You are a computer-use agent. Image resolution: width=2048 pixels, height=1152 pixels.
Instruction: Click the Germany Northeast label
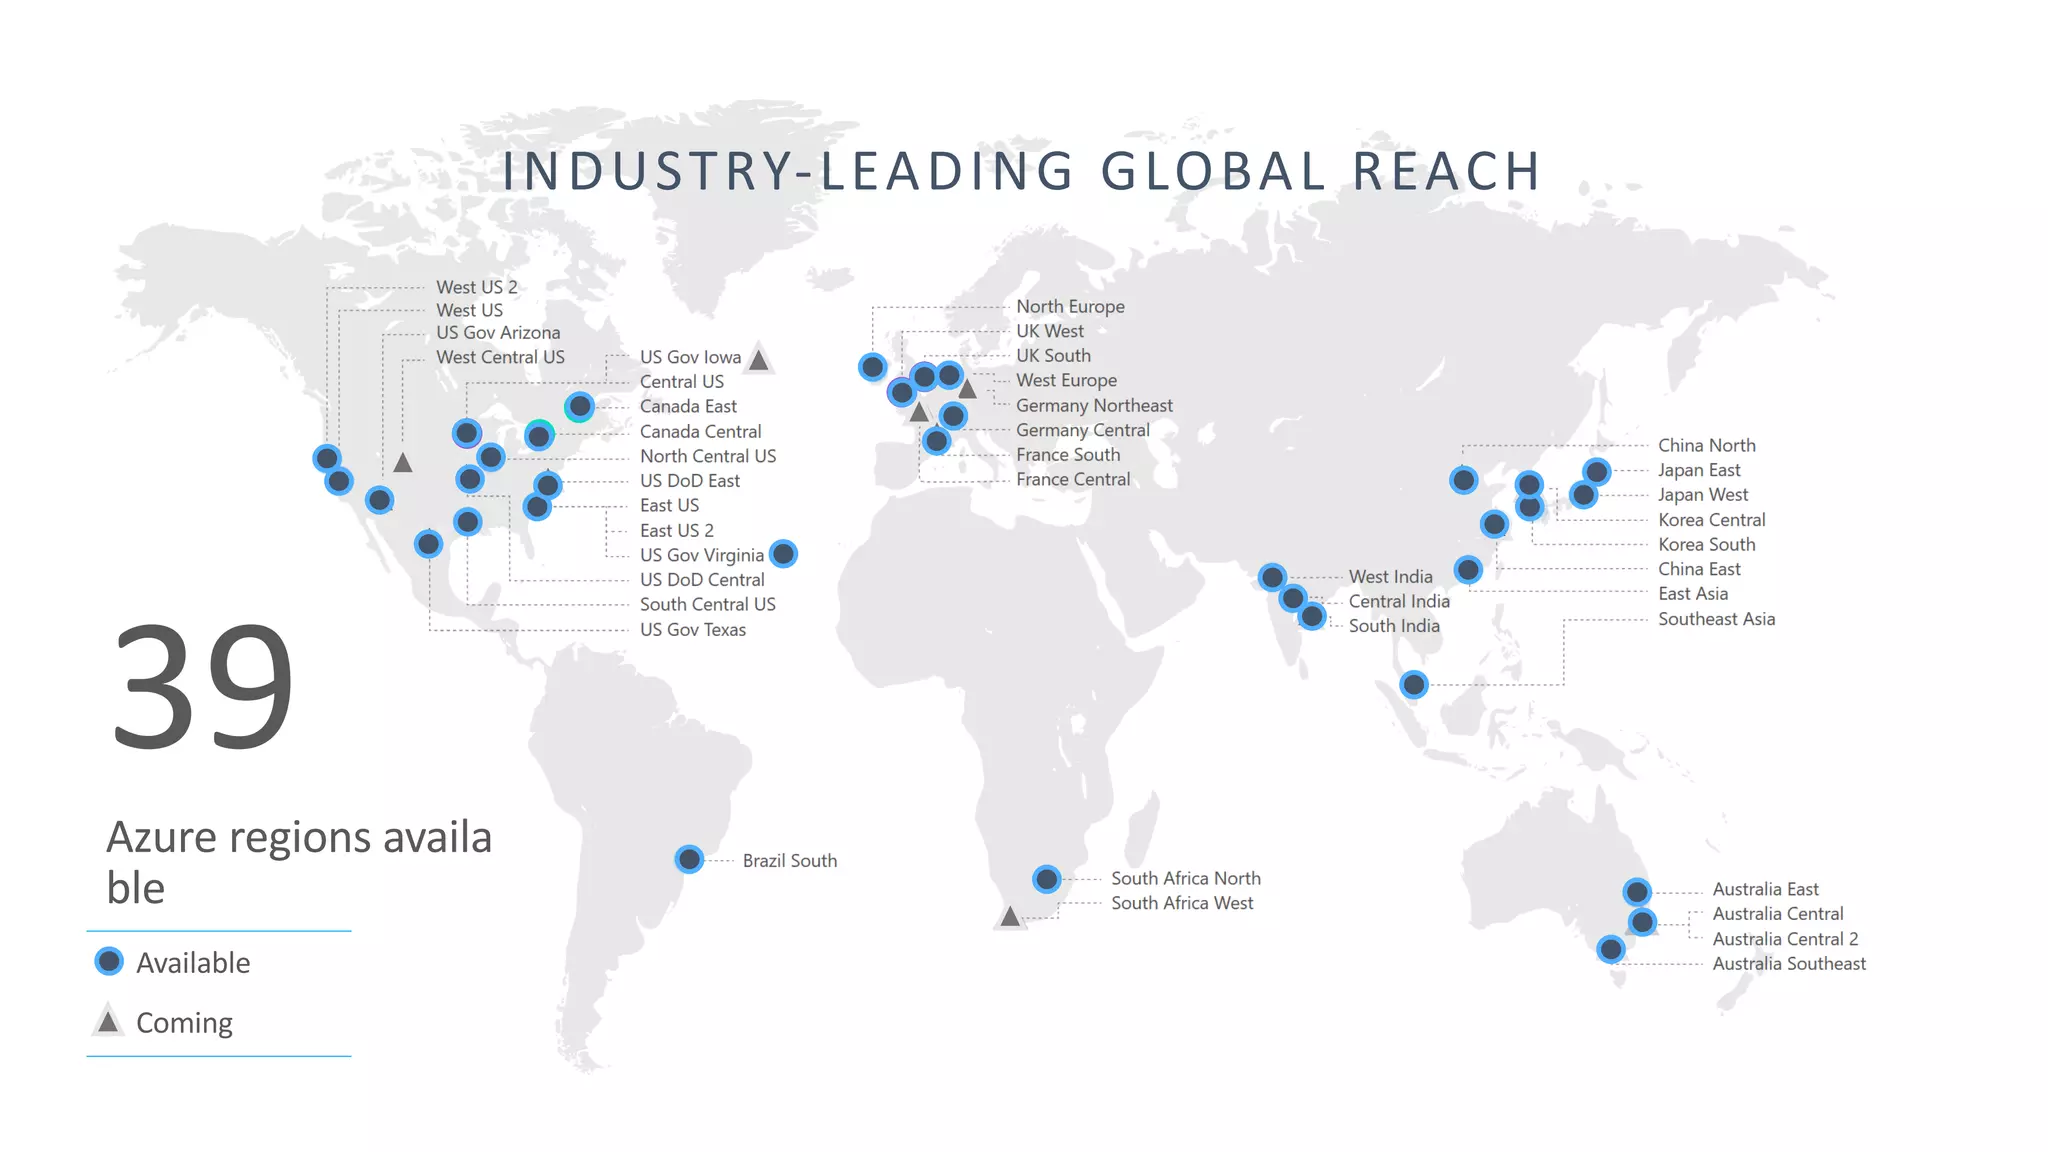(1094, 406)
